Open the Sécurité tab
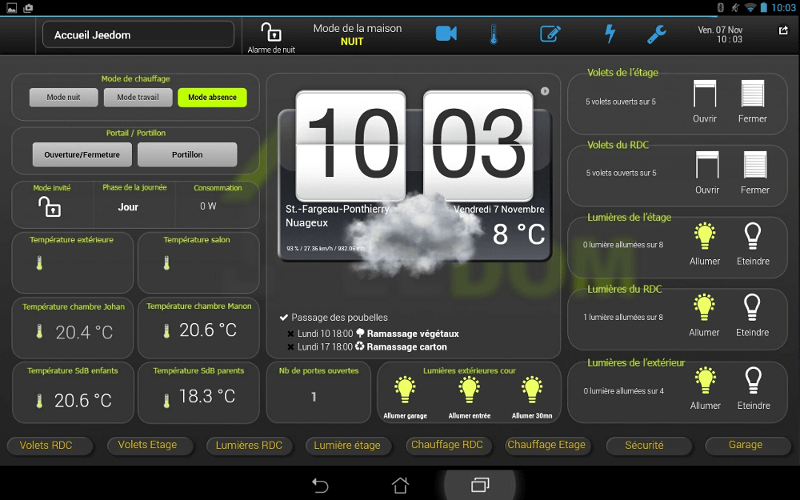The image size is (800, 500). (x=644, y=445)
